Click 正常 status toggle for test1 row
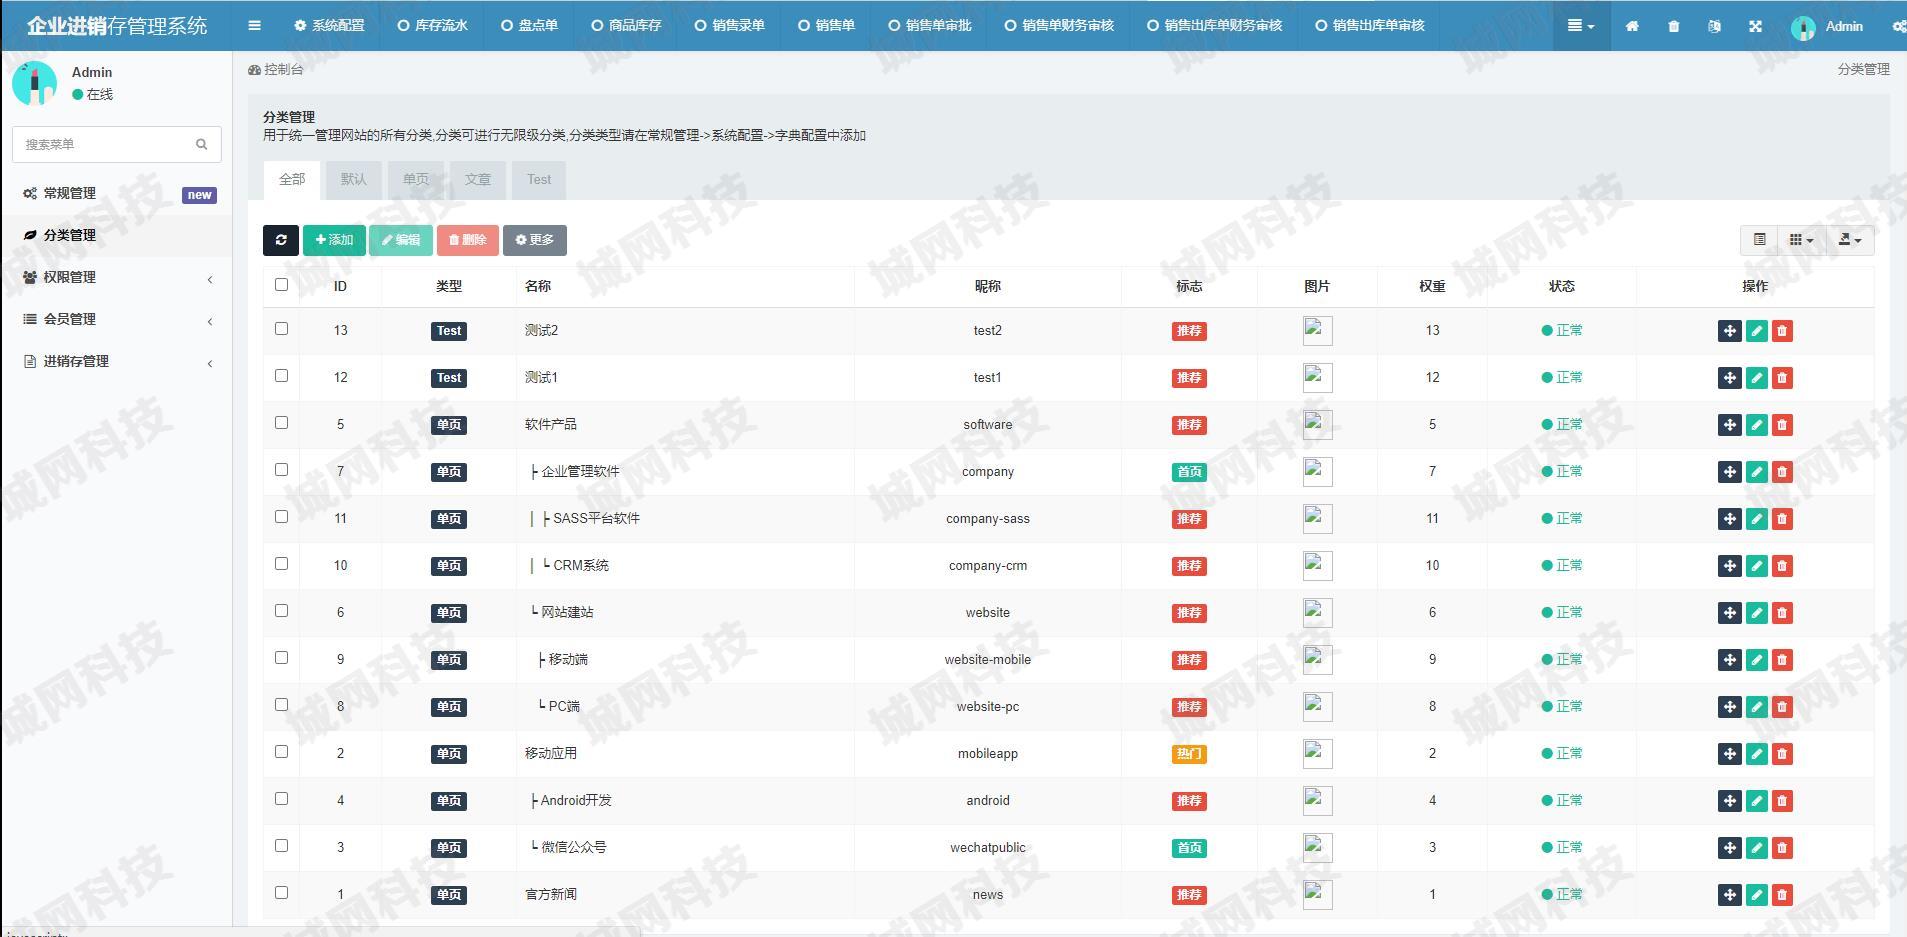Screen dimensions: 1907x937 pyautogui.click(x=1562, y=378)
